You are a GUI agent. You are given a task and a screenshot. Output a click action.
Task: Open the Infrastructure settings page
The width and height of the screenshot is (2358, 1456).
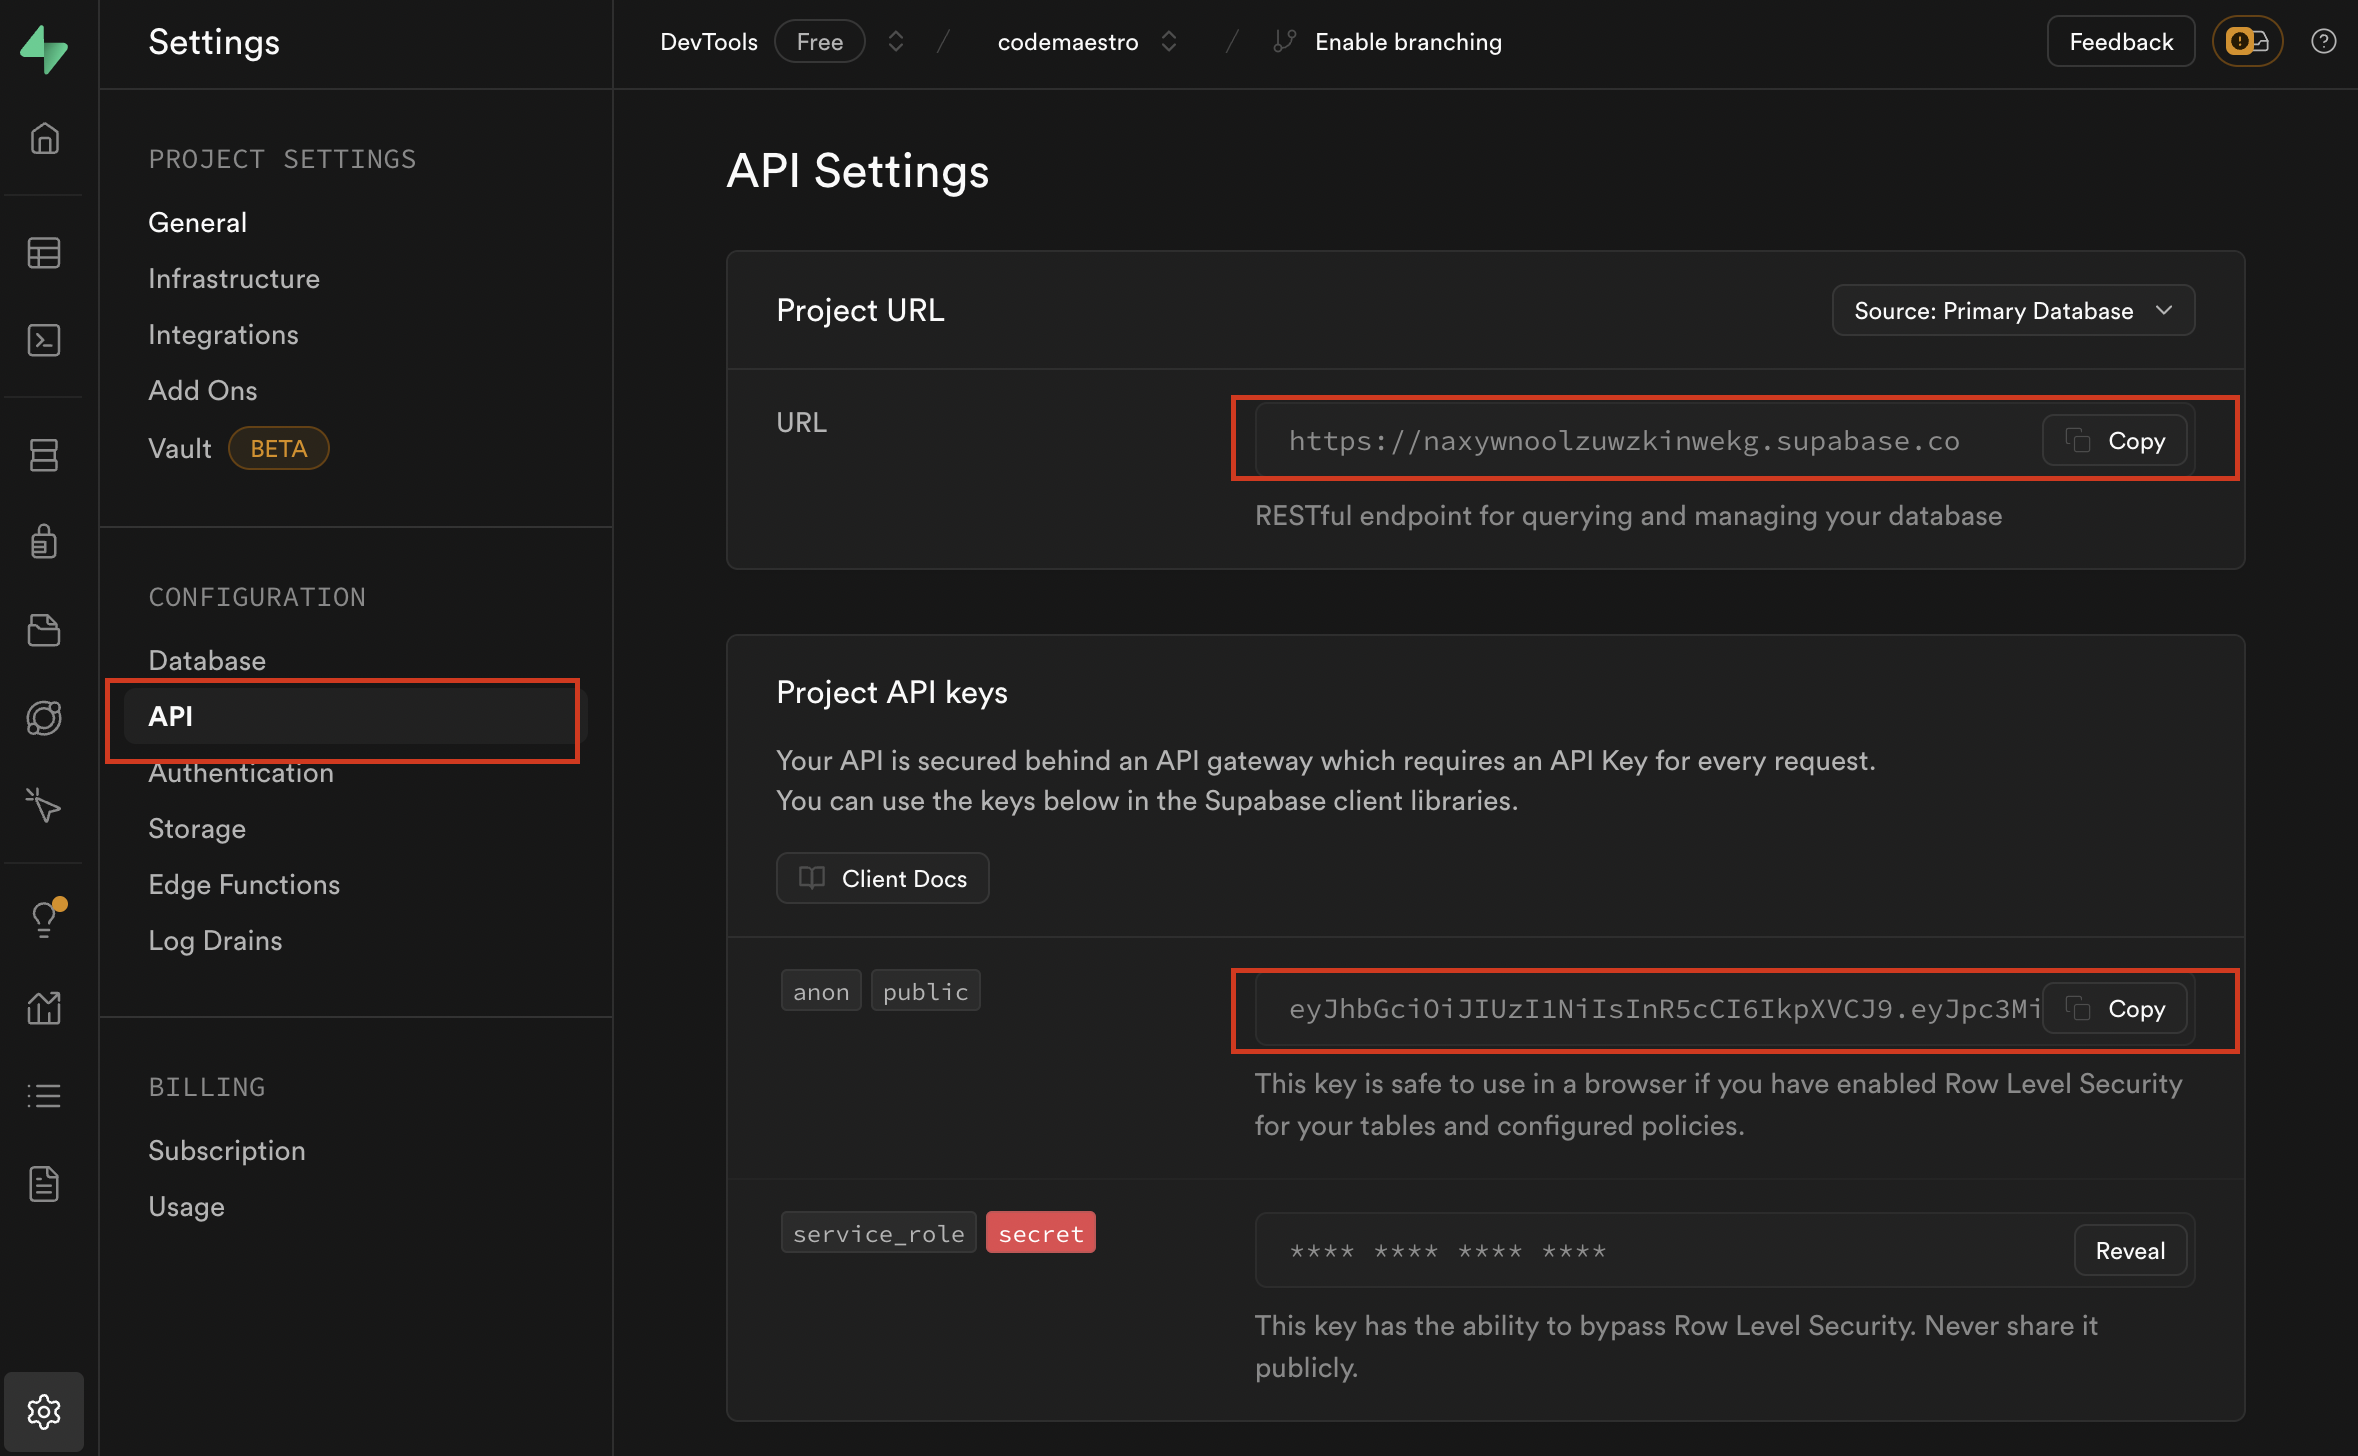234,279
